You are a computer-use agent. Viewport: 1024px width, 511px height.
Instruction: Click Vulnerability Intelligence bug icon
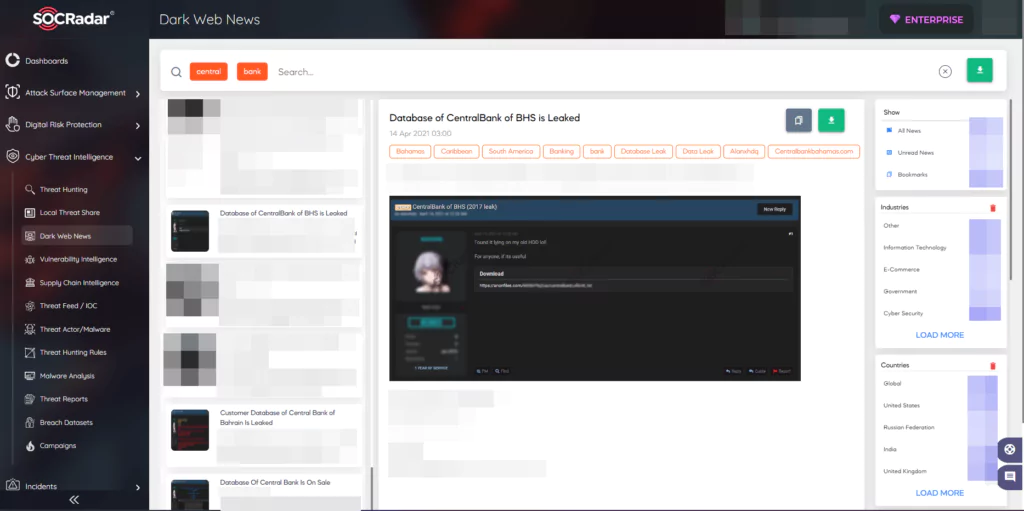29,259
